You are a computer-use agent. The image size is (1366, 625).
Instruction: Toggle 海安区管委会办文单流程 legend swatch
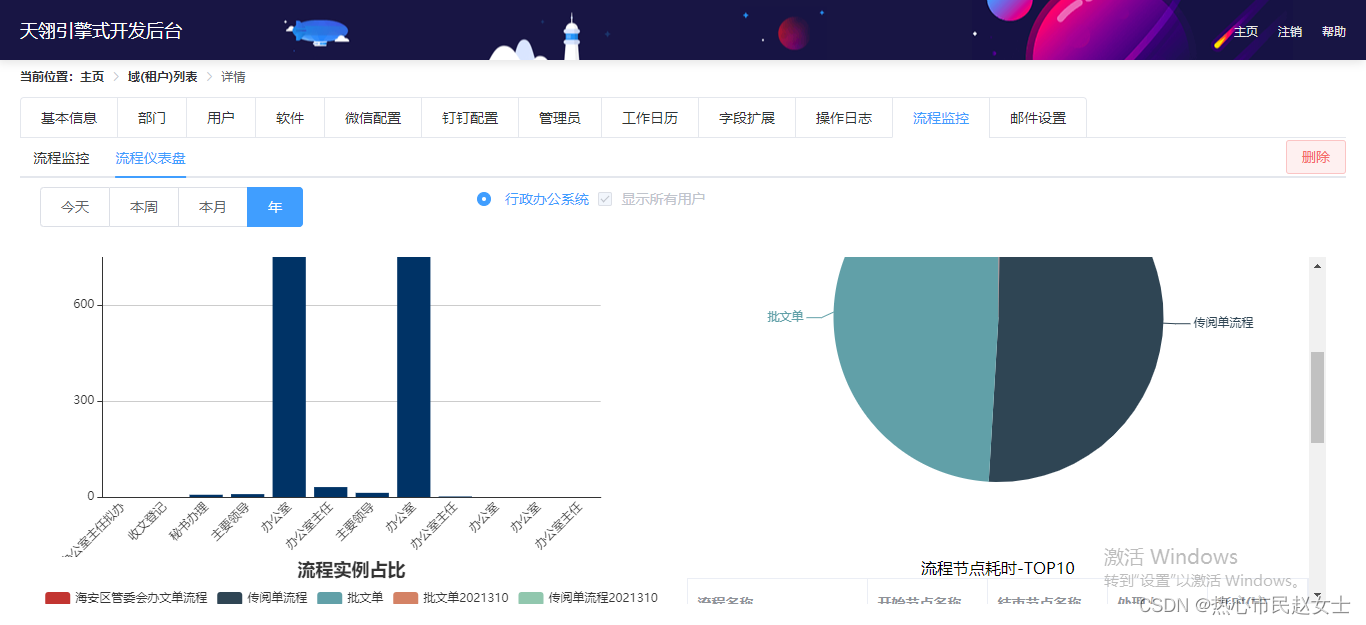57,598
